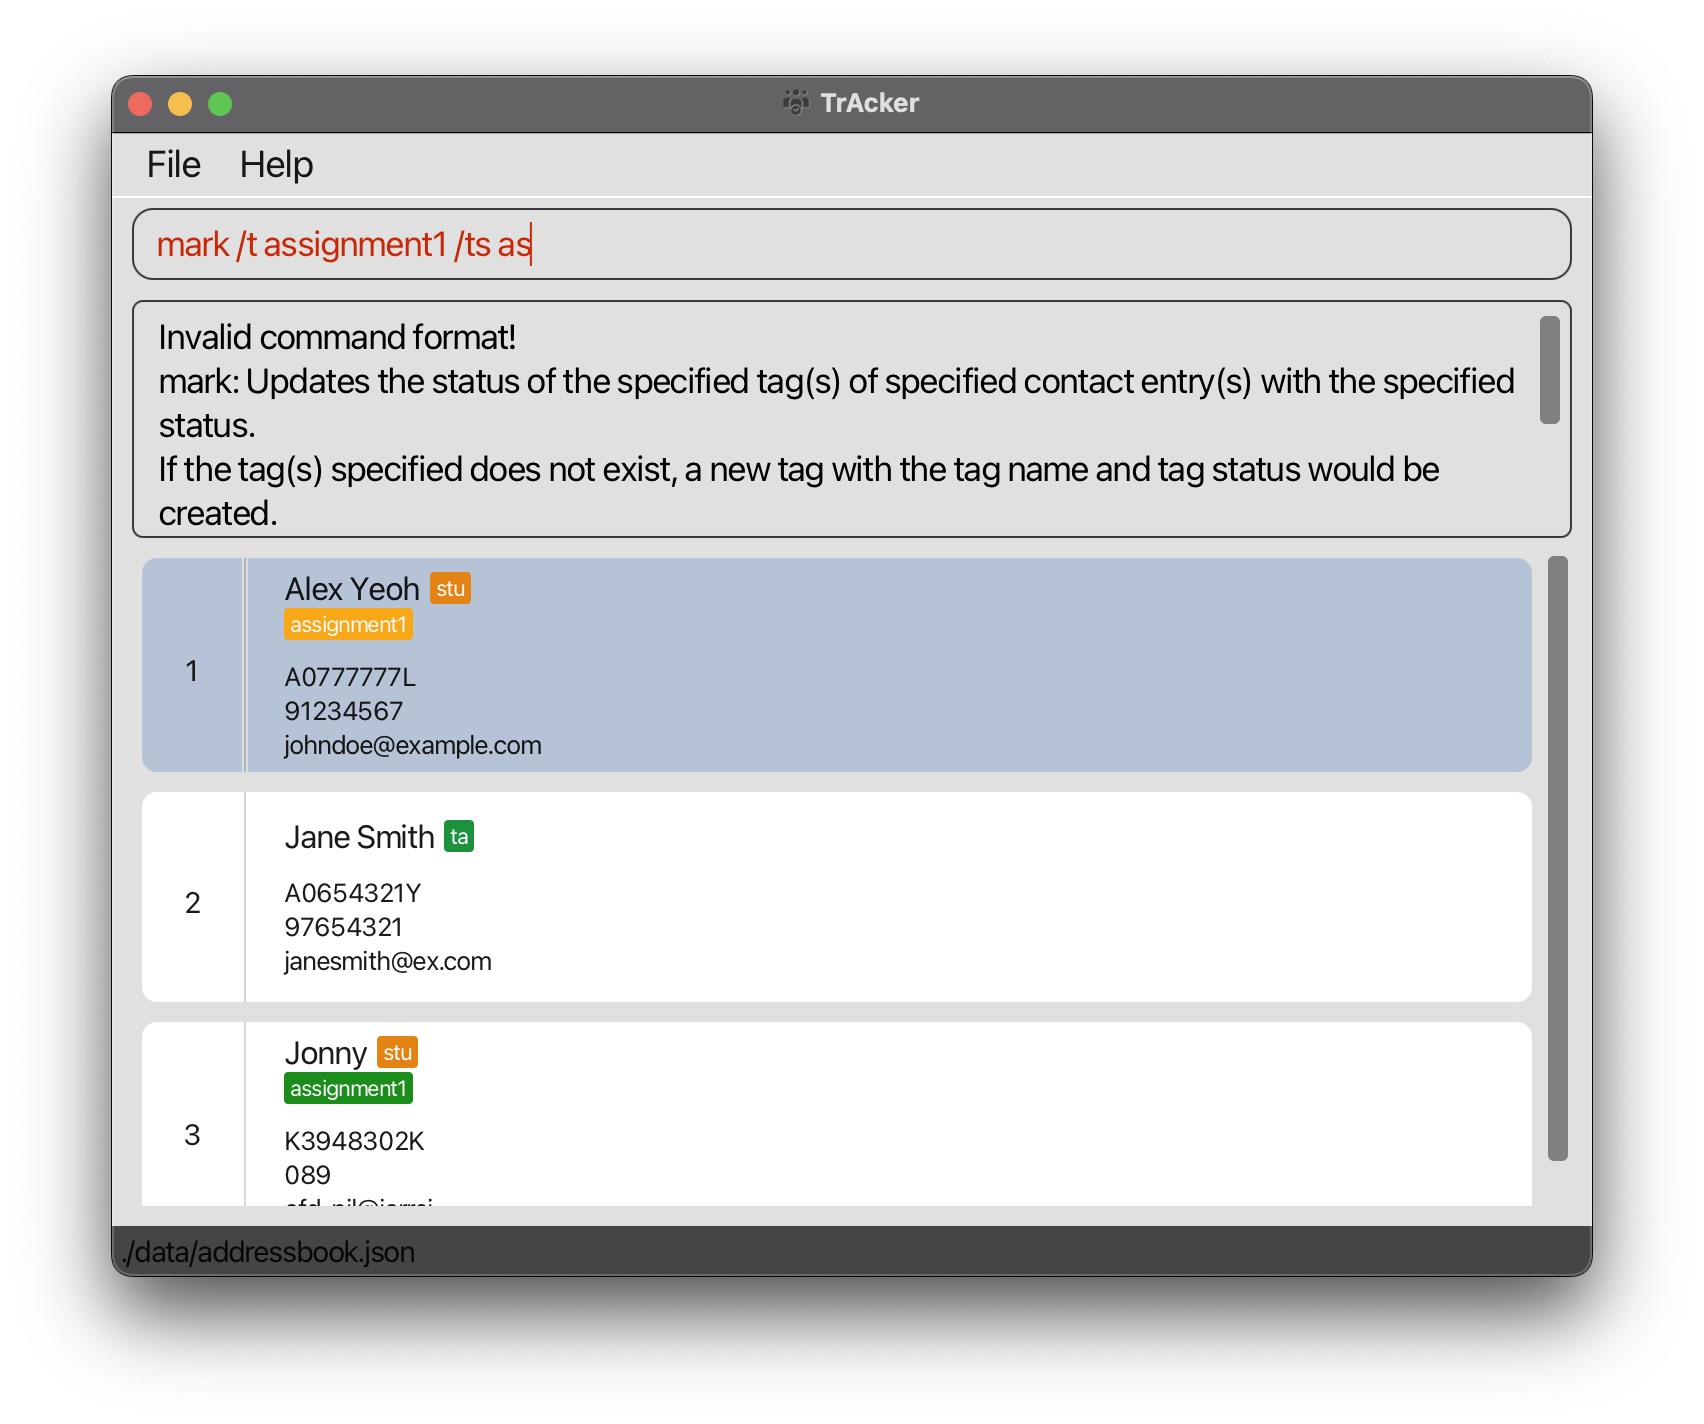Click the stu tag next to Jonny
This screenshot has height=1424, width=1704.
click(x=397, y=1052)
